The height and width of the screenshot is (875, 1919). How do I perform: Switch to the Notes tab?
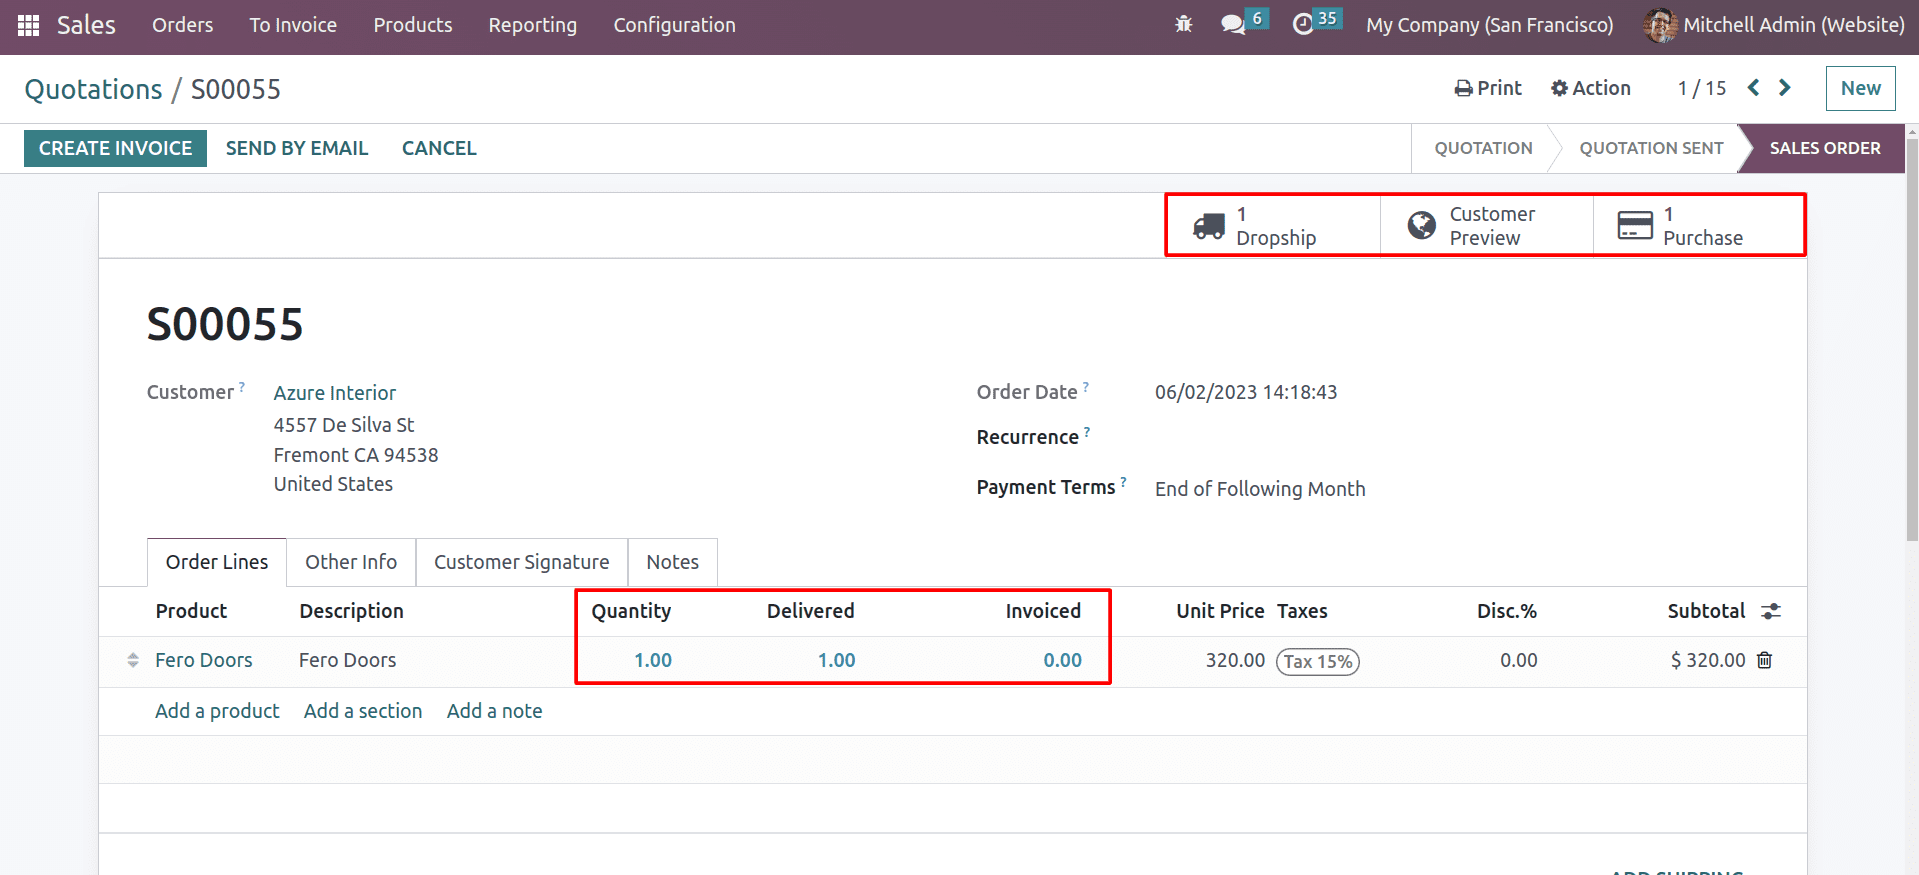[x=672, y=562]
